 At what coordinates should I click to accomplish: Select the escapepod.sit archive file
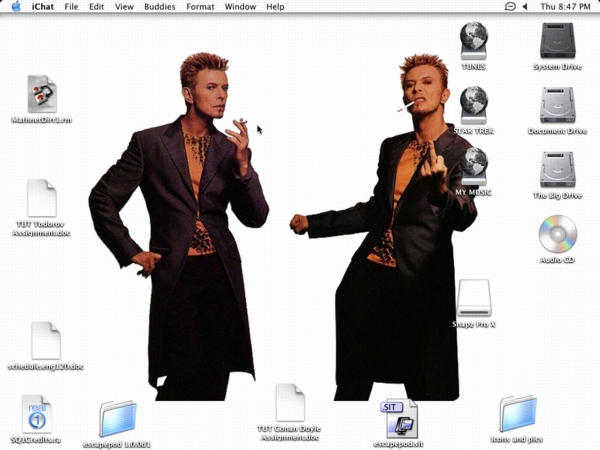[397, 417]
